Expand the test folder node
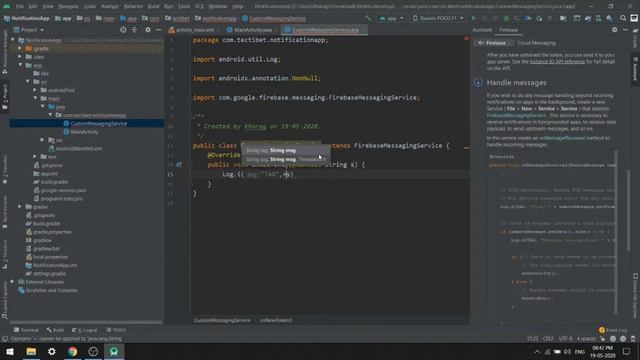This screenshot has height=360, width=640. pyautogui.click(x=35, y=157)
